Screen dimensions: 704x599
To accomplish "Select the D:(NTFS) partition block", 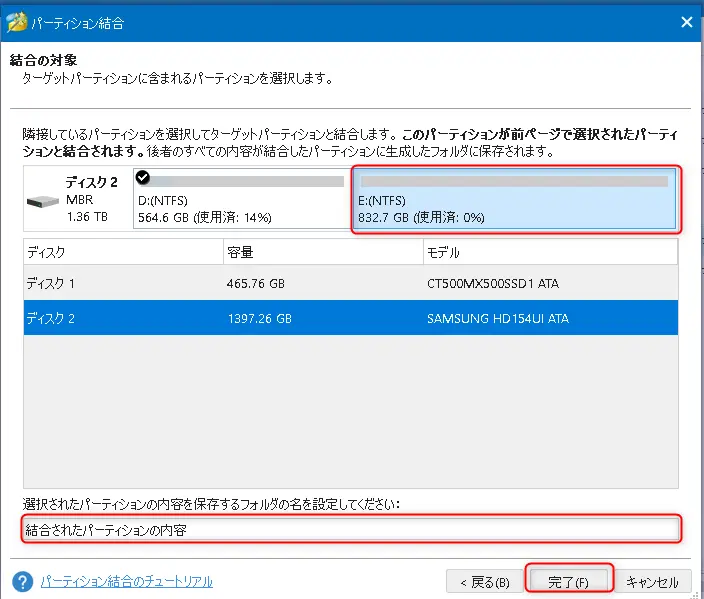I will tap(243, 199).
